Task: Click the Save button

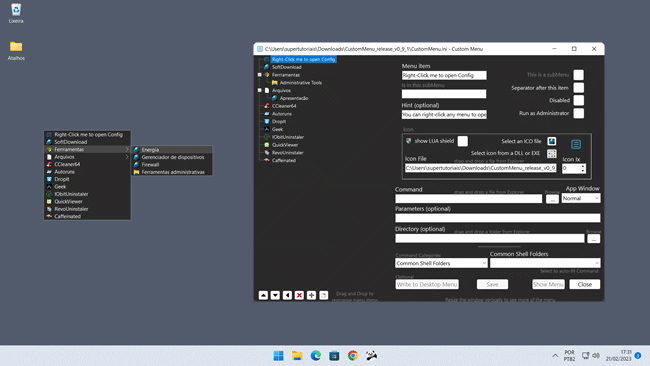Action: (x=492, y=284)
